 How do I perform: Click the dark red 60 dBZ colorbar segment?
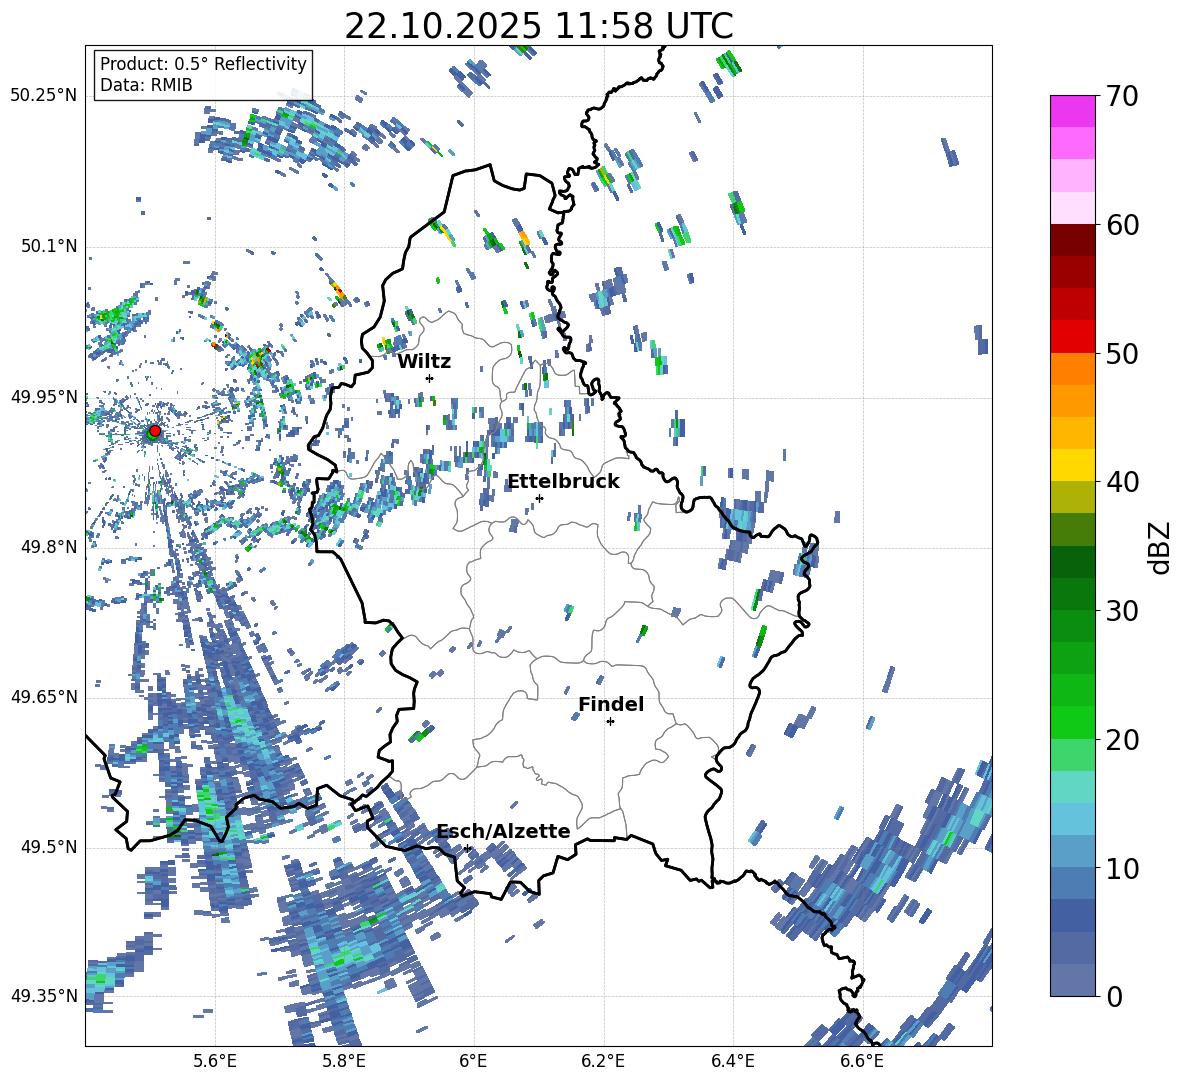click(1072, 240)
